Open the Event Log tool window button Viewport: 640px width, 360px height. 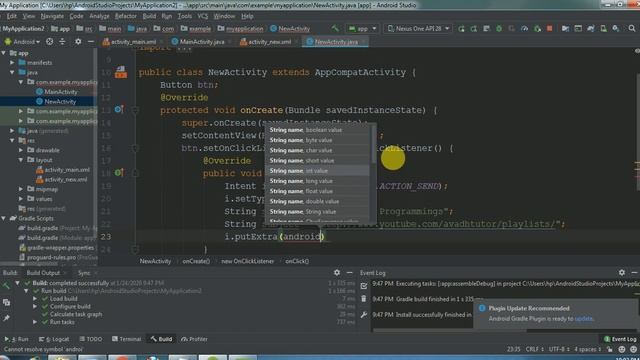point(620,339)
